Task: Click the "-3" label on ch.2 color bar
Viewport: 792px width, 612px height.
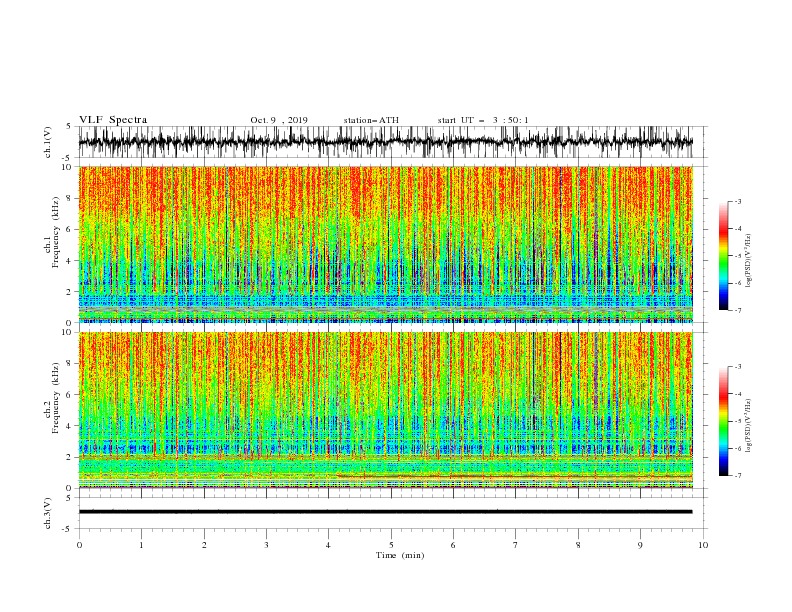Action: pyautogui.click(x=738, y=367)
